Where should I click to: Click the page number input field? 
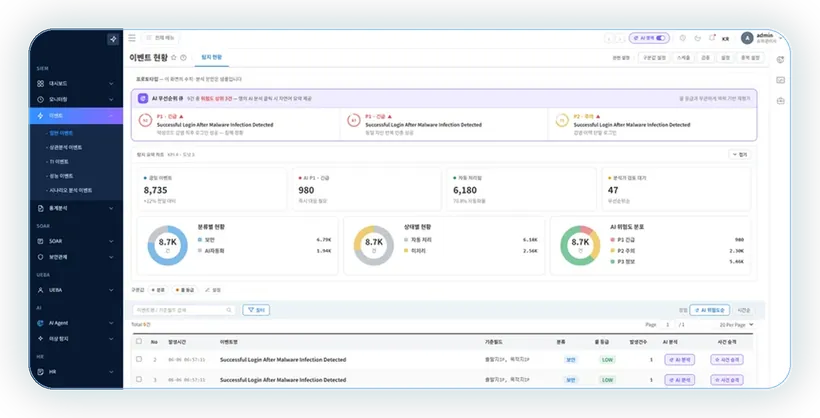667,325
